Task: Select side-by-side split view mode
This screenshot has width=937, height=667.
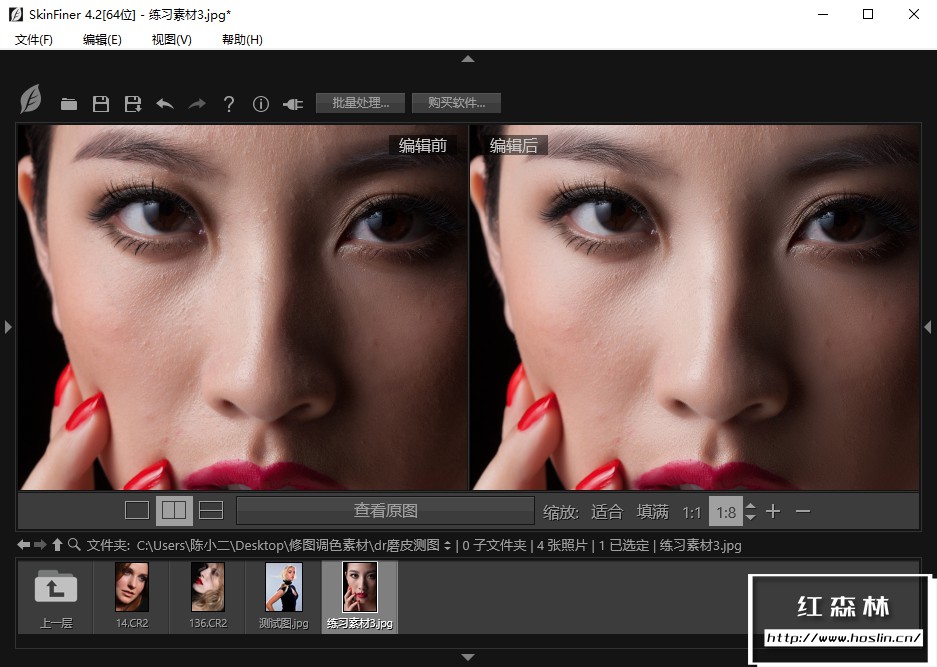Action: pos(174,510)
